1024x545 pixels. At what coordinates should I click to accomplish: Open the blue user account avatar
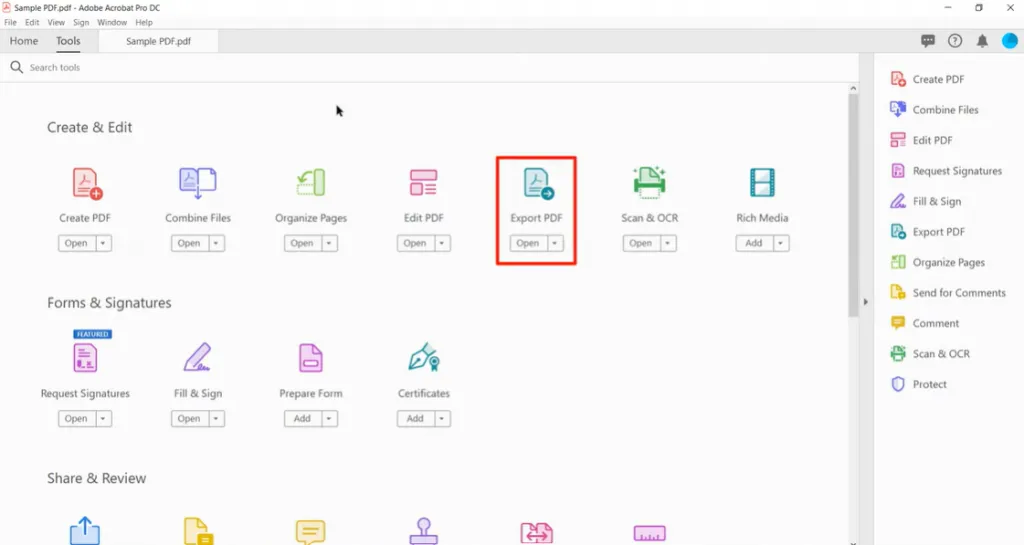pos(1010,40)
